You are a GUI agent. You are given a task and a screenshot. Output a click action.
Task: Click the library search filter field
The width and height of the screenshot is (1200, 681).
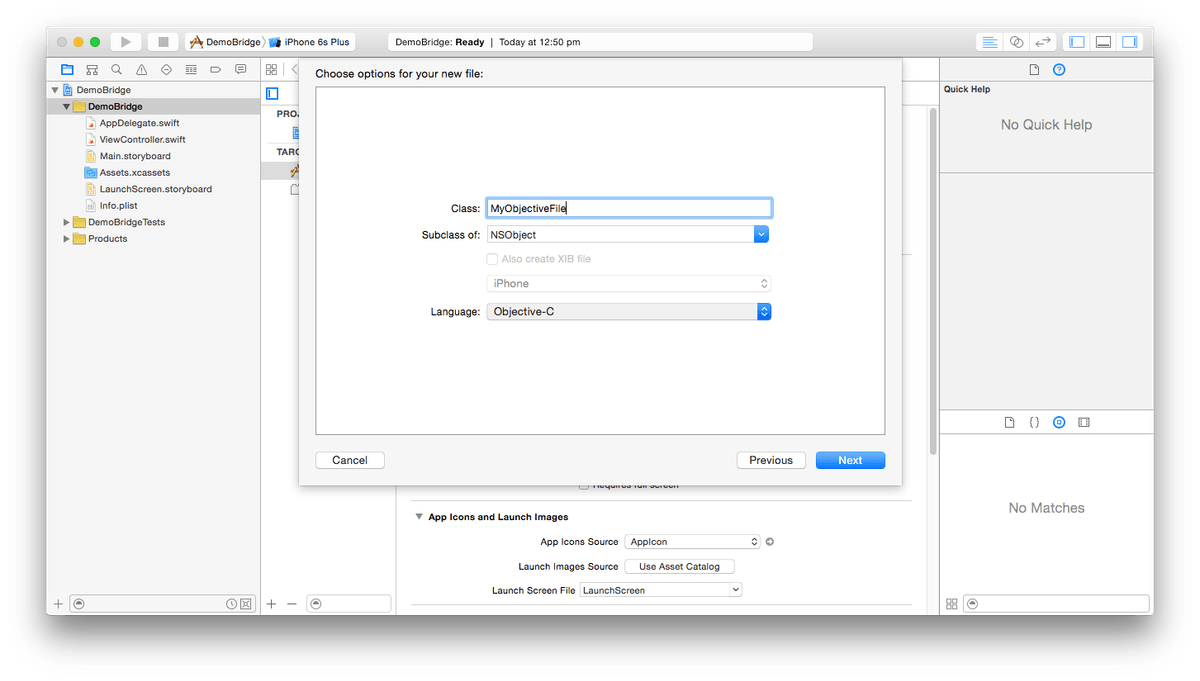tap(1056, 604)
